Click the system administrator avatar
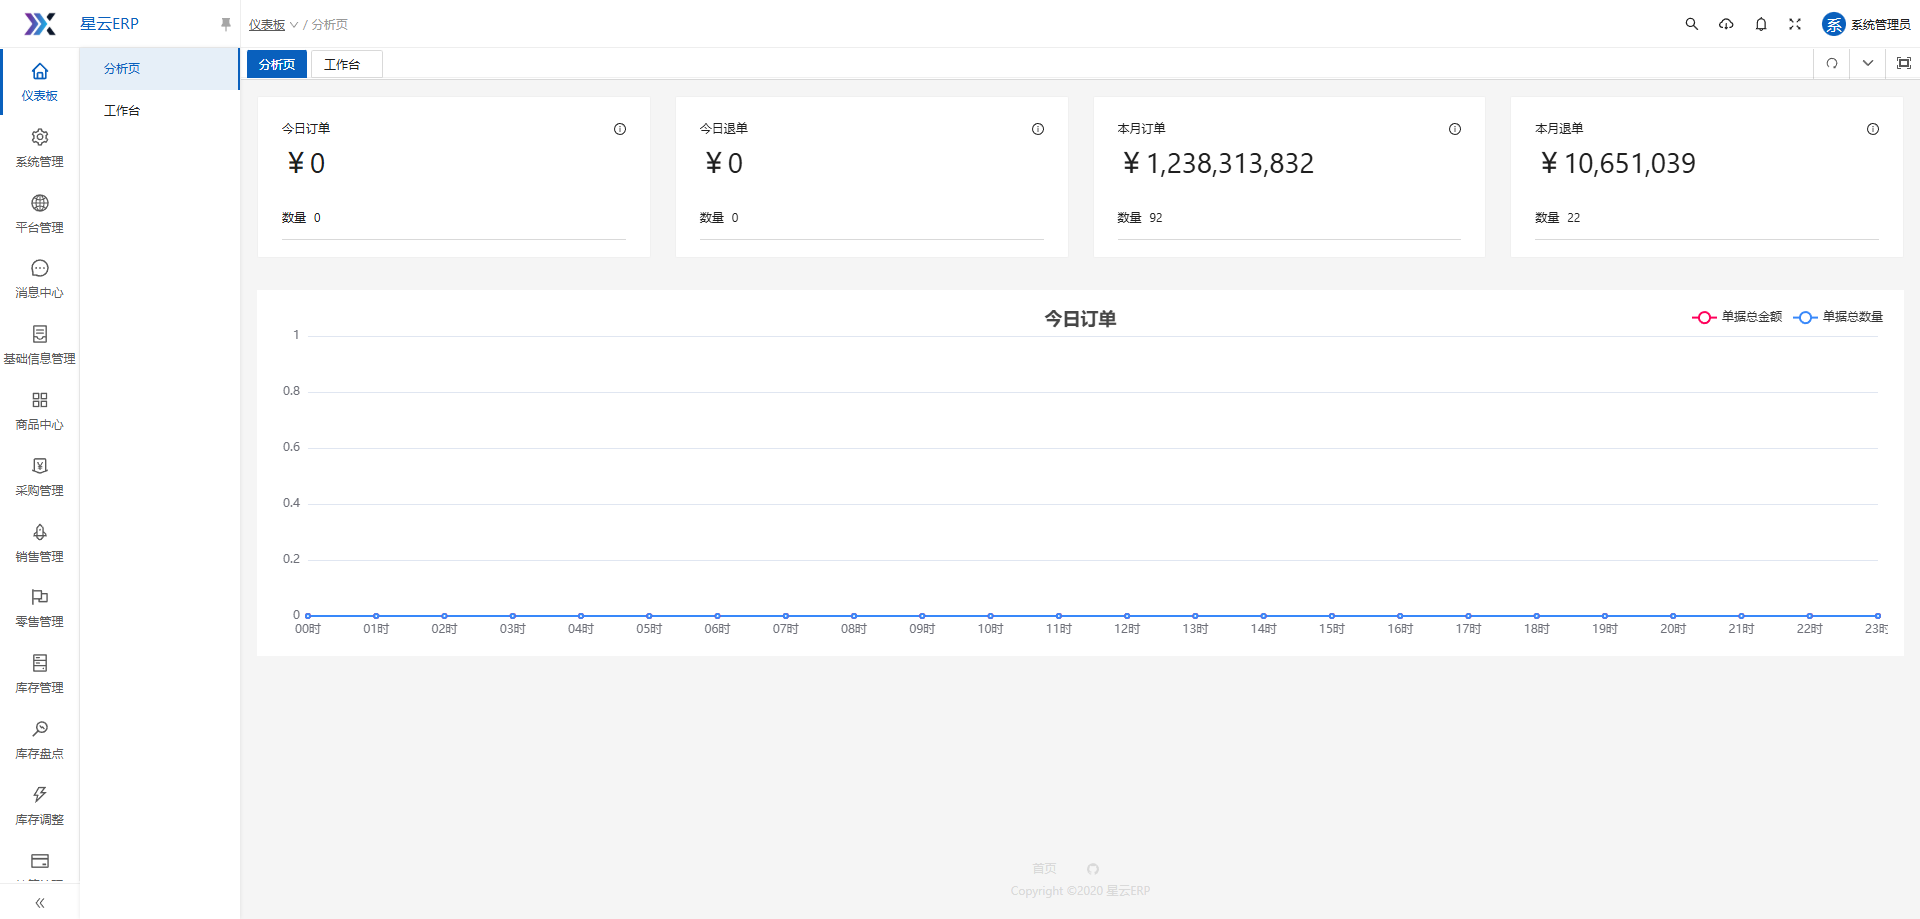The image size is (1920, 919). tap(1834, 24)
